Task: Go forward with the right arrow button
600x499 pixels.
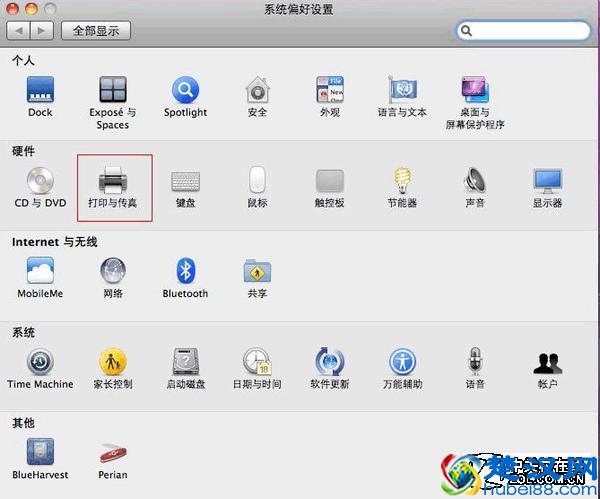Action: [x=42, y=31]
